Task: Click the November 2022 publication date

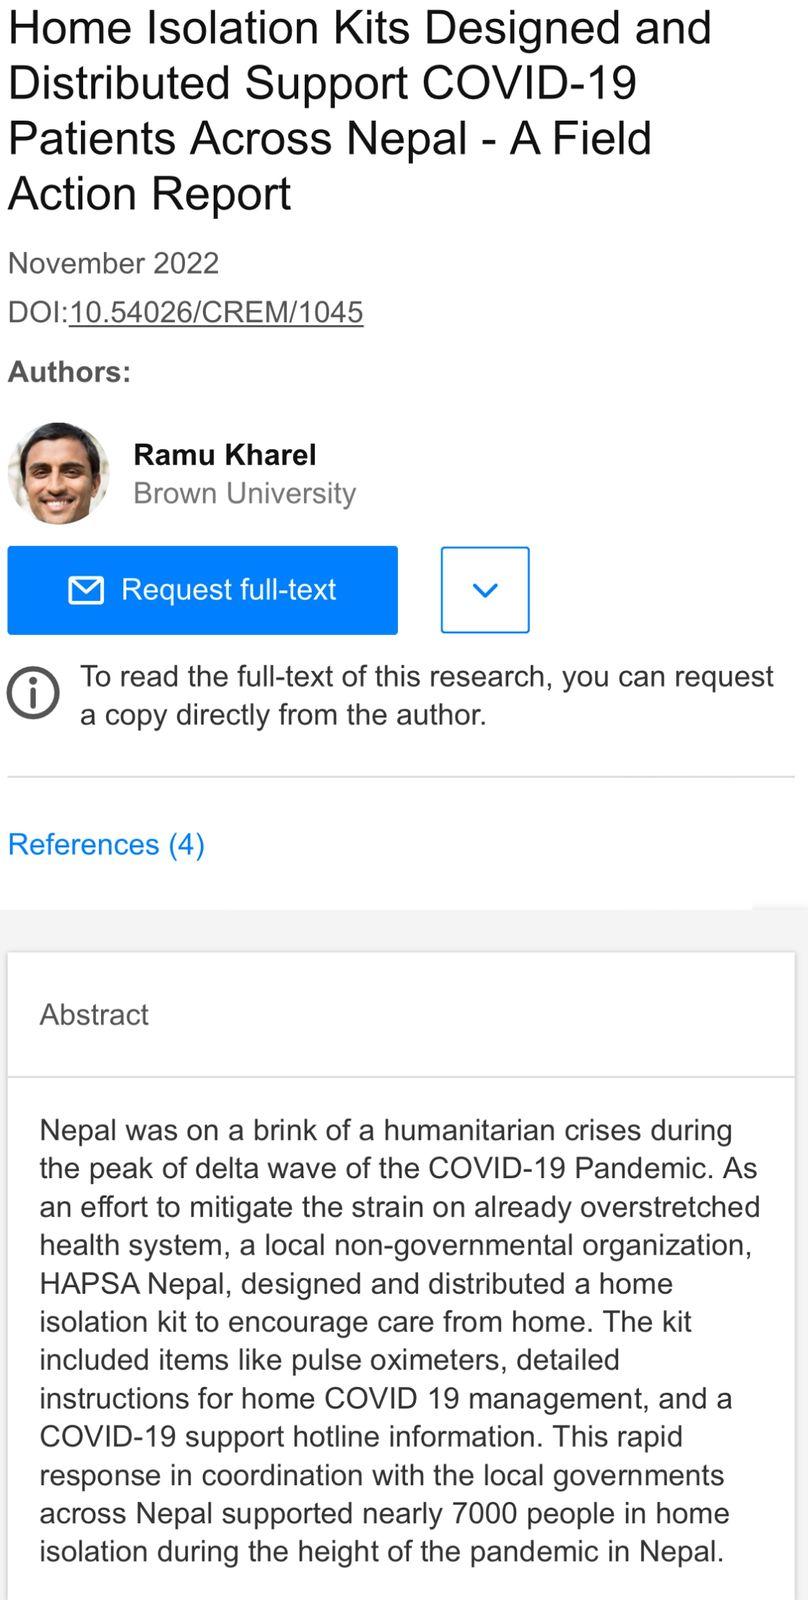Action: [113, 263]
